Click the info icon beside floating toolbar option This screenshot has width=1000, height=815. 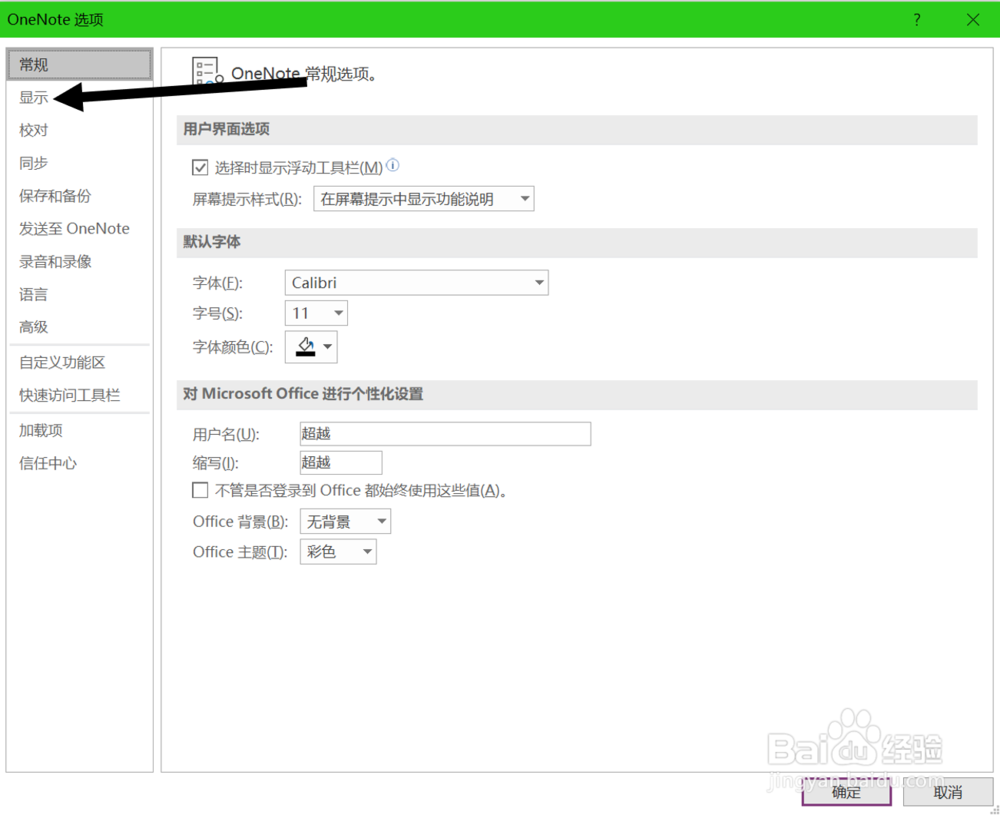click(x=393, y=166)
